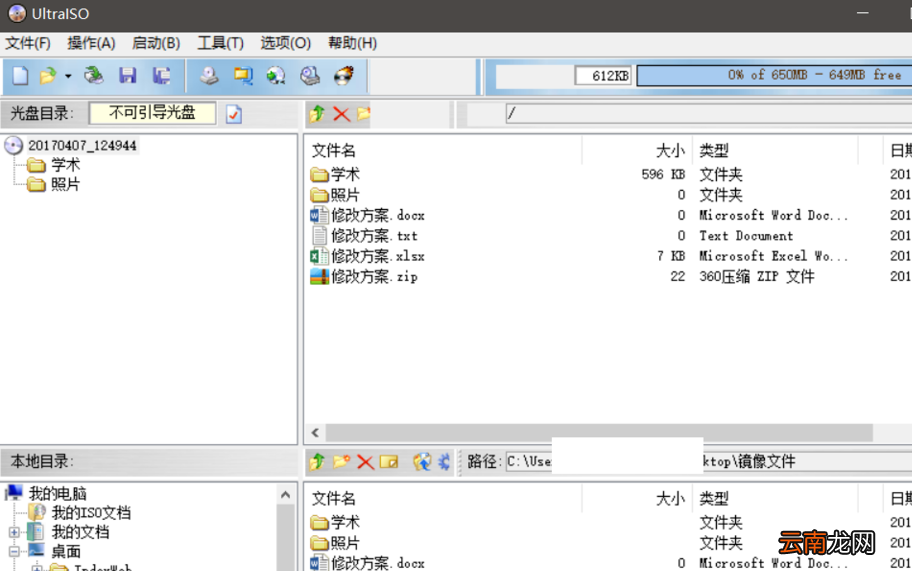Image resolution: width=912 pixels, height=571 pixels.
Task: Click the blue gear settings icon in local toolbar
Action: coord(444,462)
